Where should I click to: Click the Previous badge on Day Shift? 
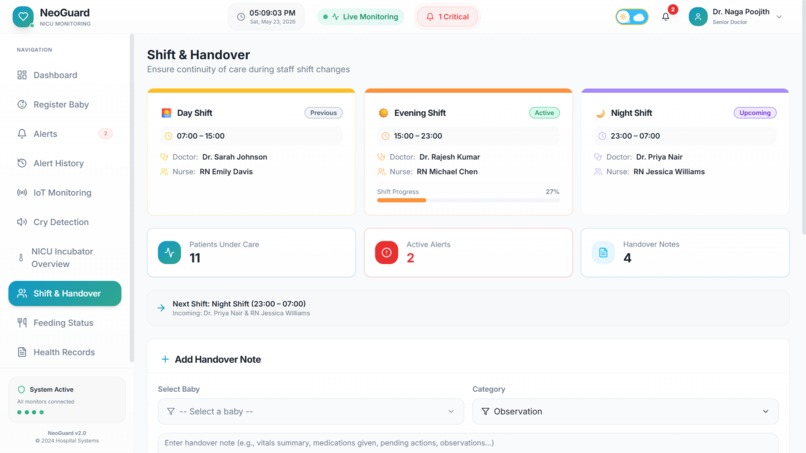click(x=323, y=113)
